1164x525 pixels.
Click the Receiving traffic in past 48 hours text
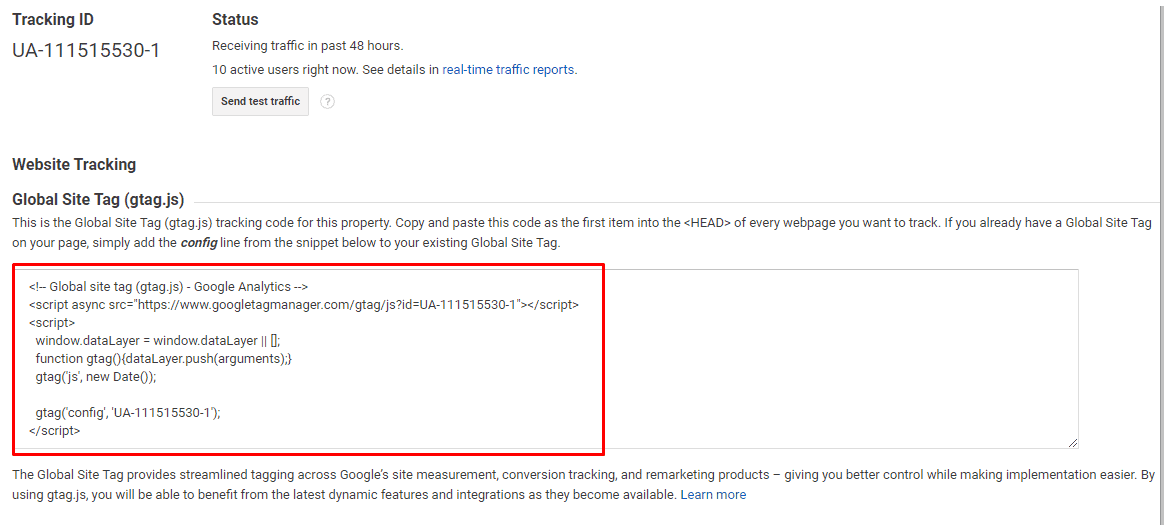pos(307,45)
